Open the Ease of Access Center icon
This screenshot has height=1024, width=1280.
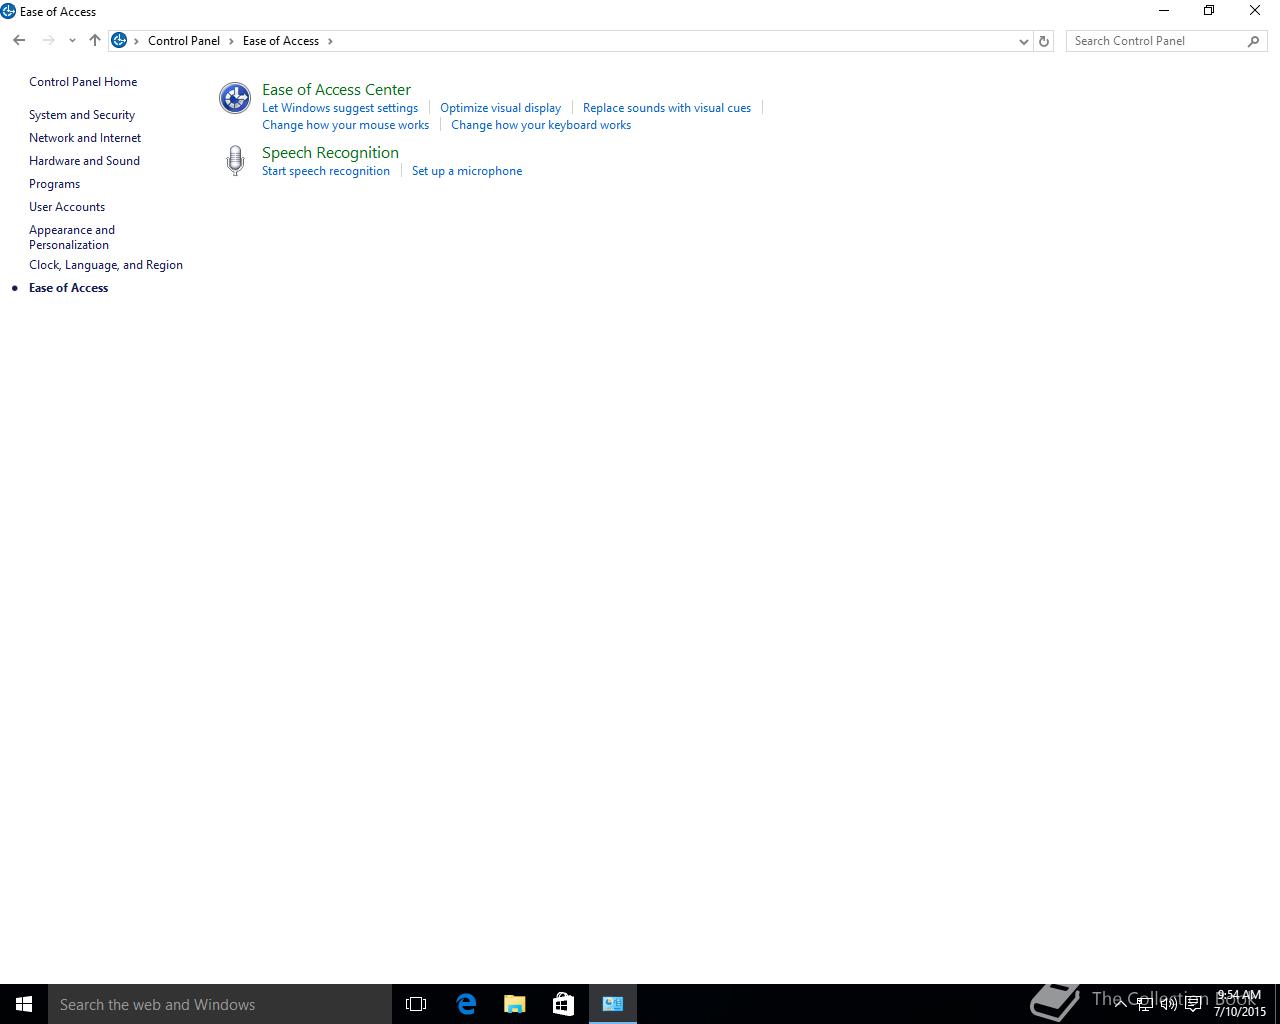(235, 98)
